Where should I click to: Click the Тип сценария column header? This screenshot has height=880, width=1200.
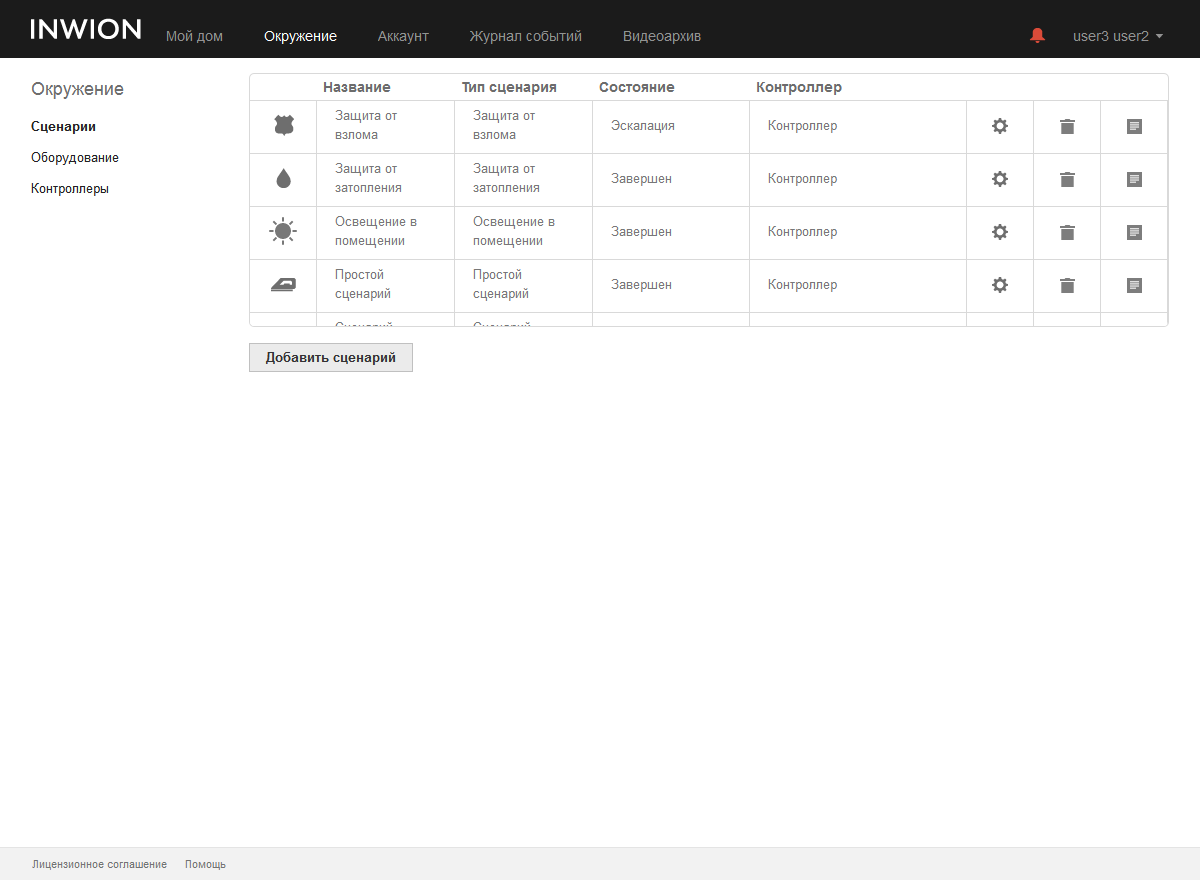(509, 87)
